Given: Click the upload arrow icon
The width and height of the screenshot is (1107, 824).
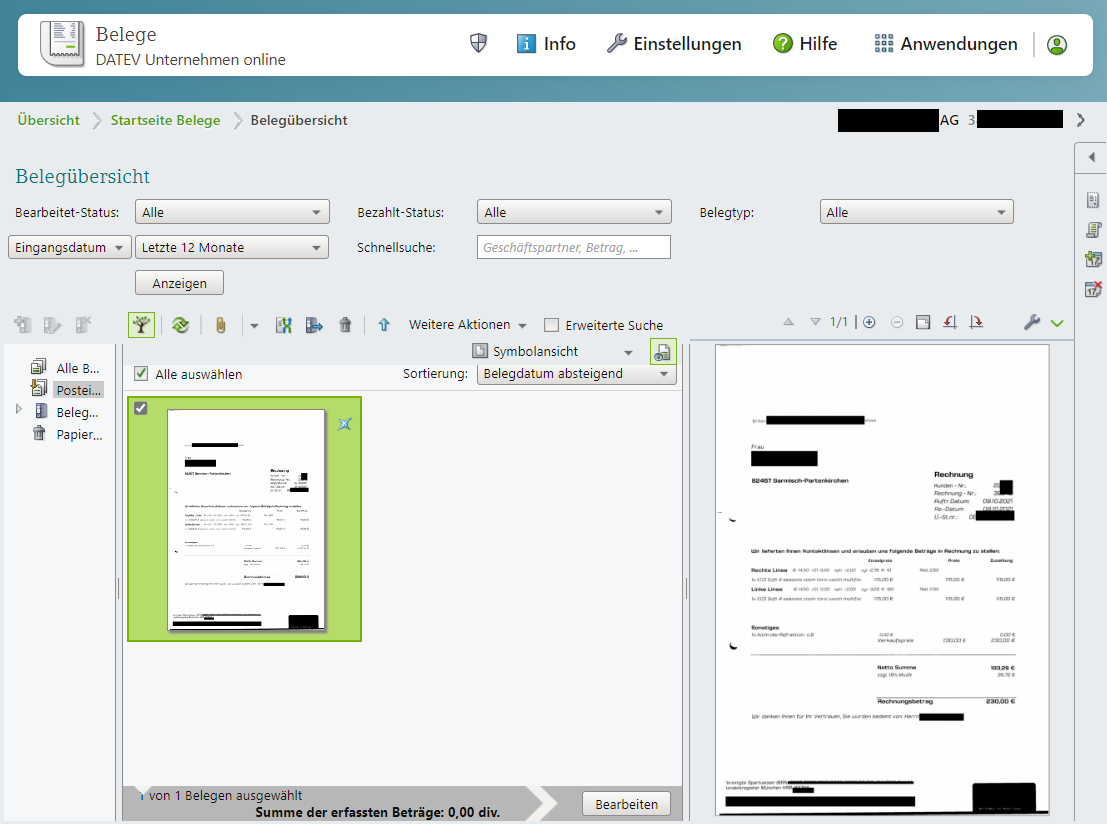Looking at the screenshot, I should (x=384, y=324).
